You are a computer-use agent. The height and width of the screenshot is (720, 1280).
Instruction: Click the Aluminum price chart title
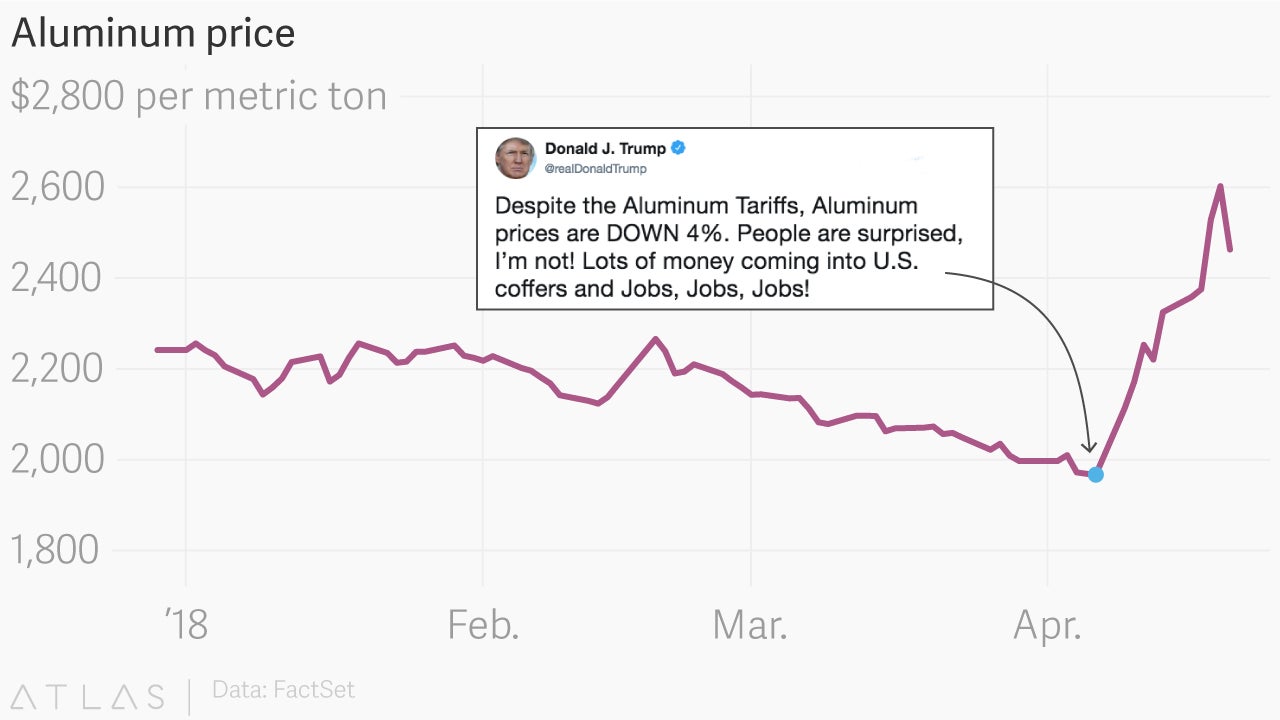153,33
